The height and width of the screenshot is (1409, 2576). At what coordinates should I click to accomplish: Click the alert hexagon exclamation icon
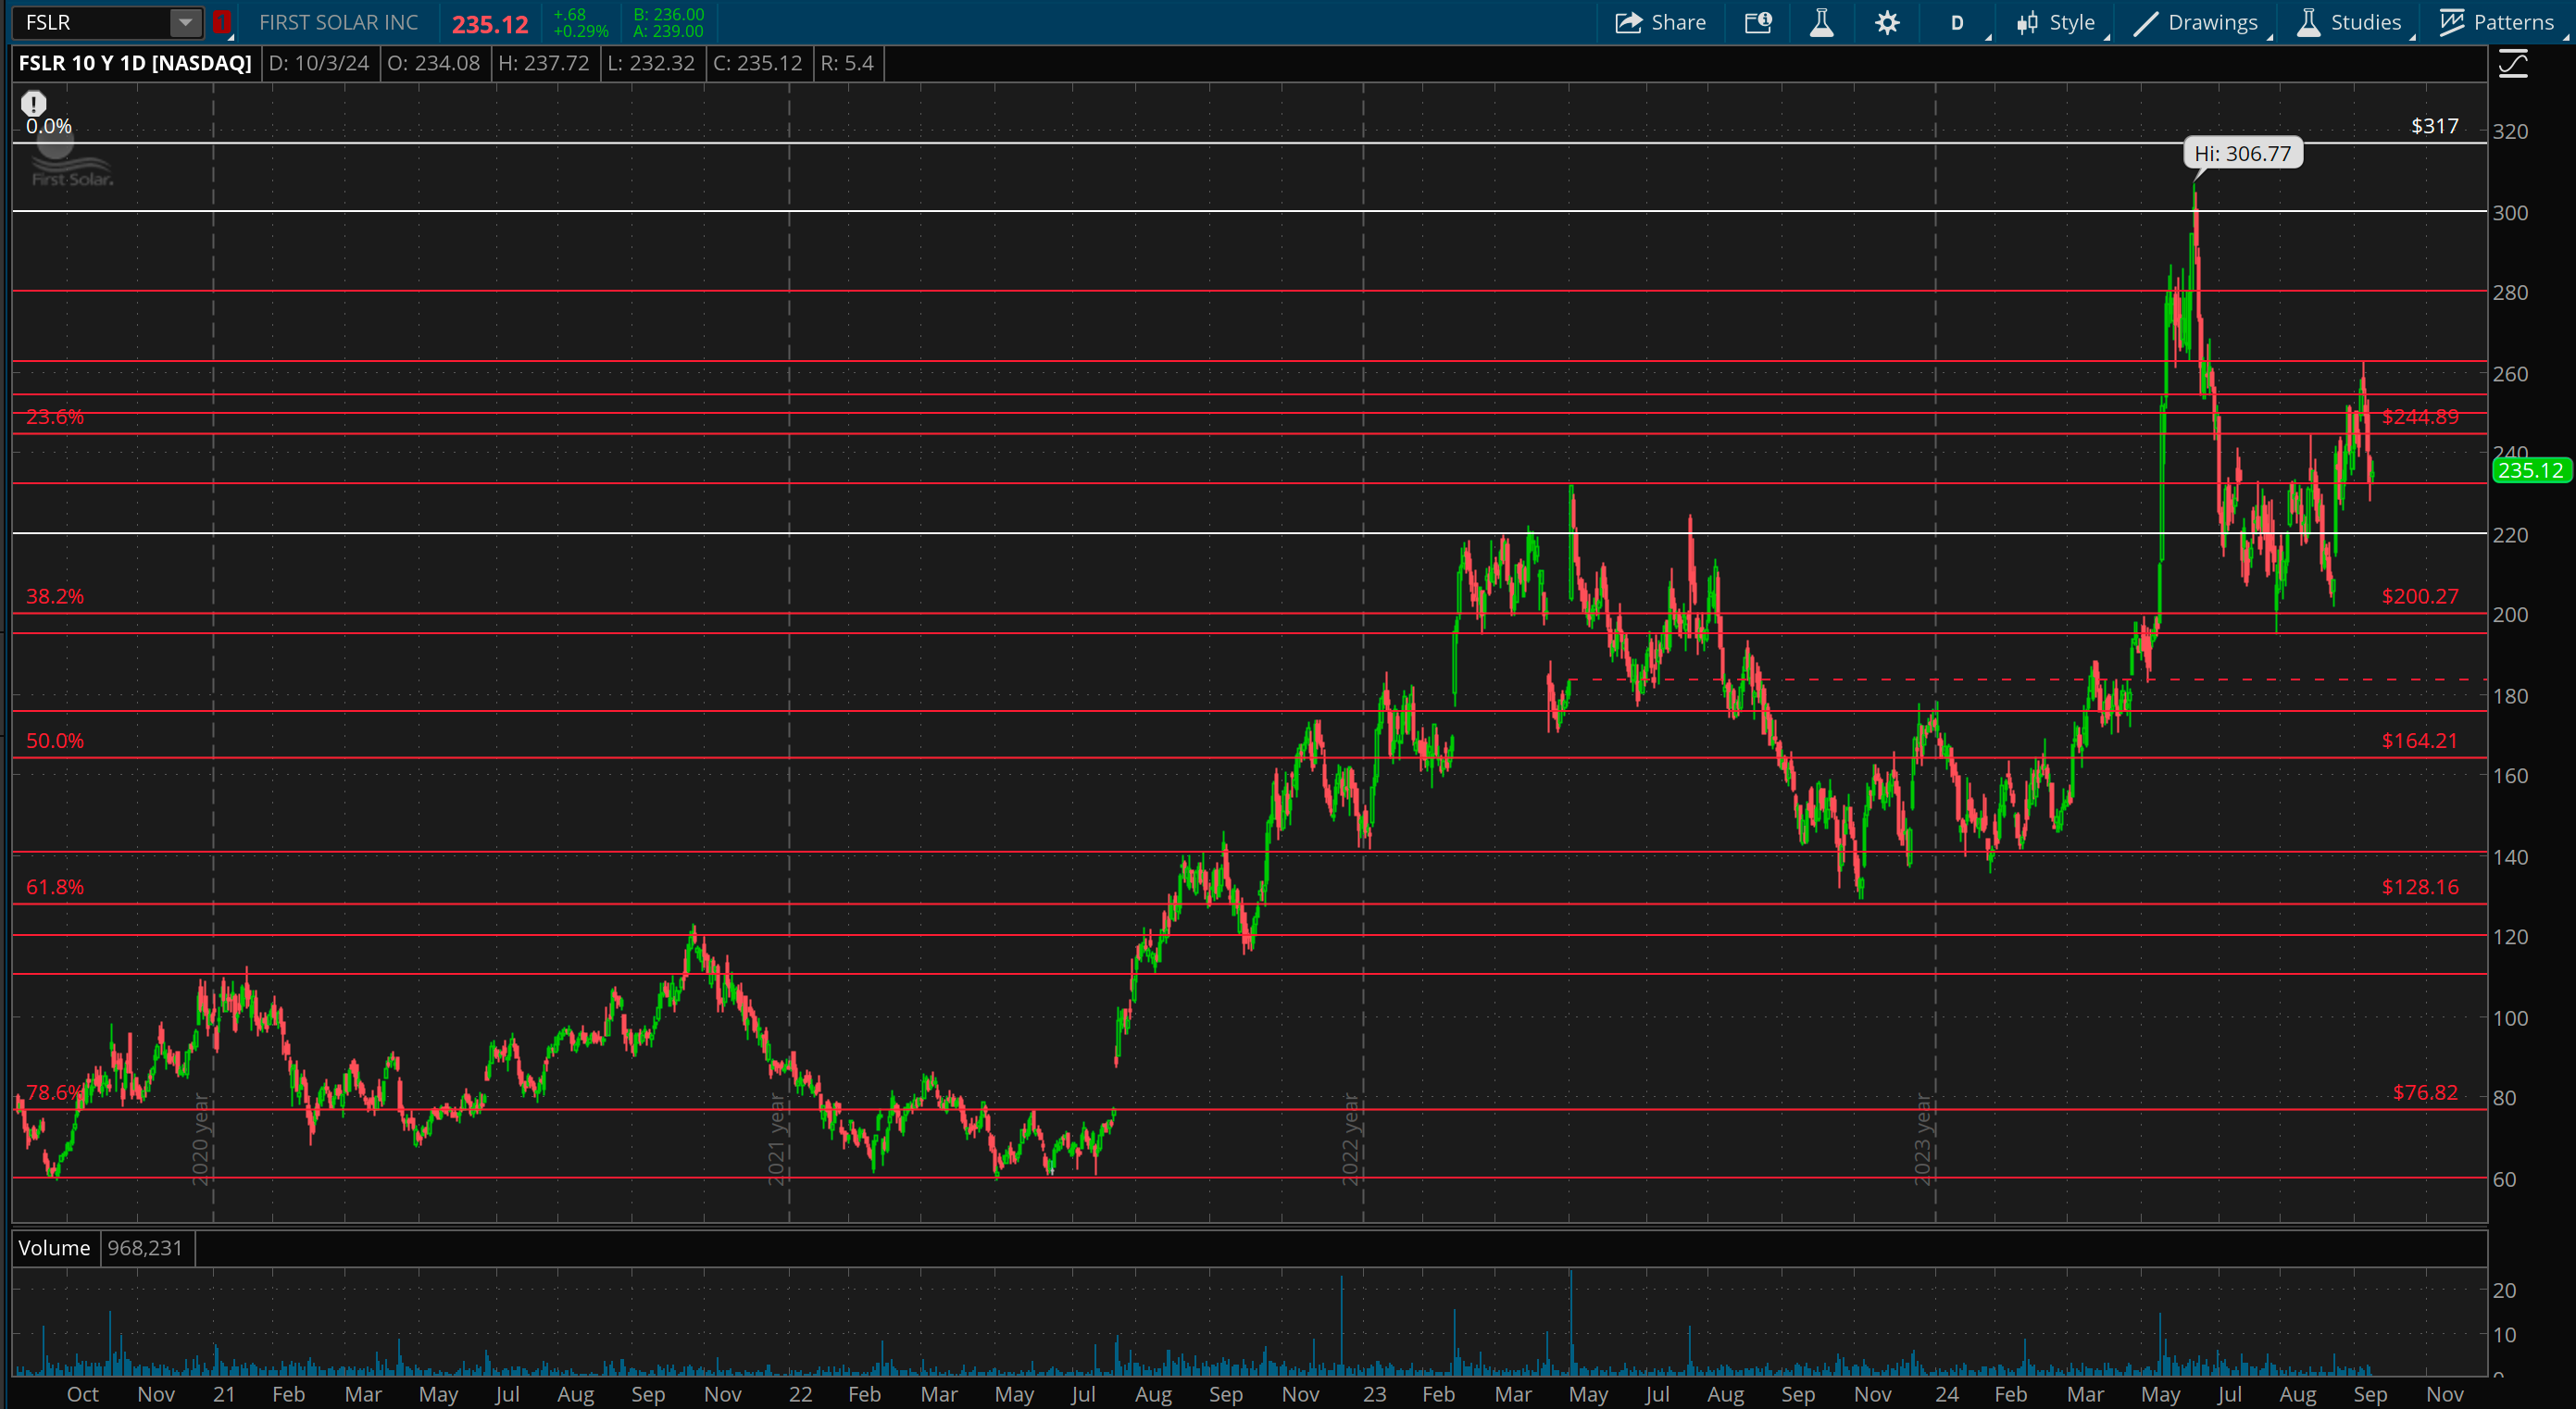coord(34,103)
